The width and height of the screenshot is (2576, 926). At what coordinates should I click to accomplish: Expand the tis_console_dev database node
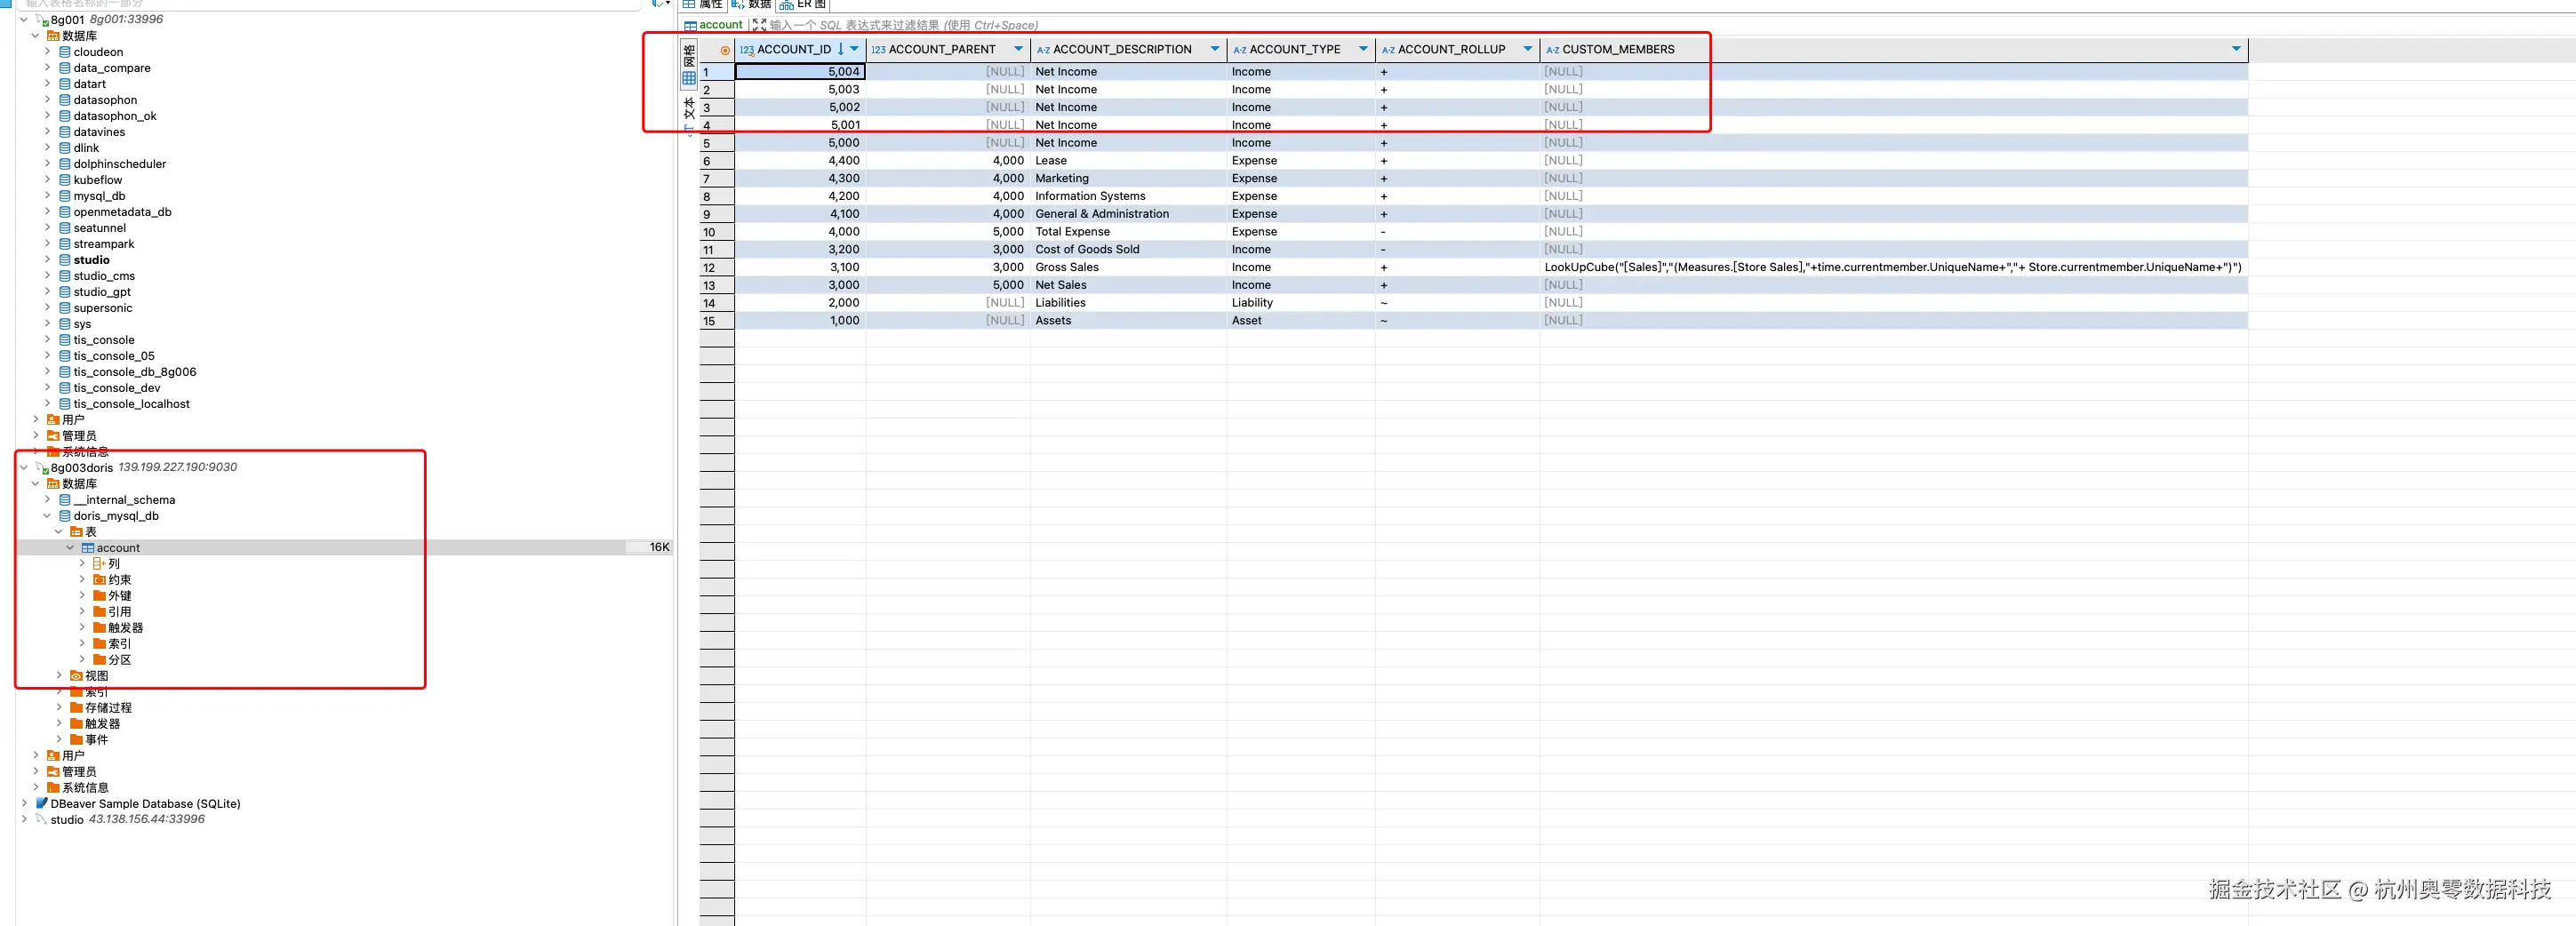47,388
